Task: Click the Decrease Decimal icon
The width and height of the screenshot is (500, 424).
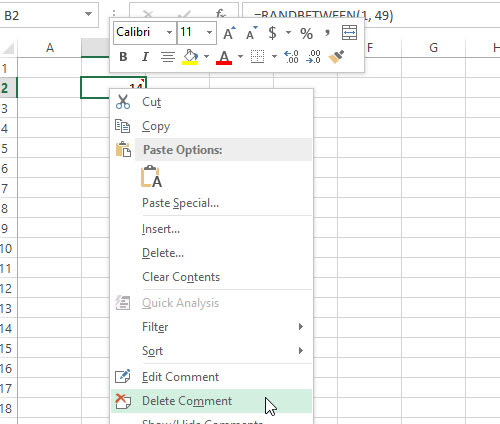Action: tap(313, 57)
